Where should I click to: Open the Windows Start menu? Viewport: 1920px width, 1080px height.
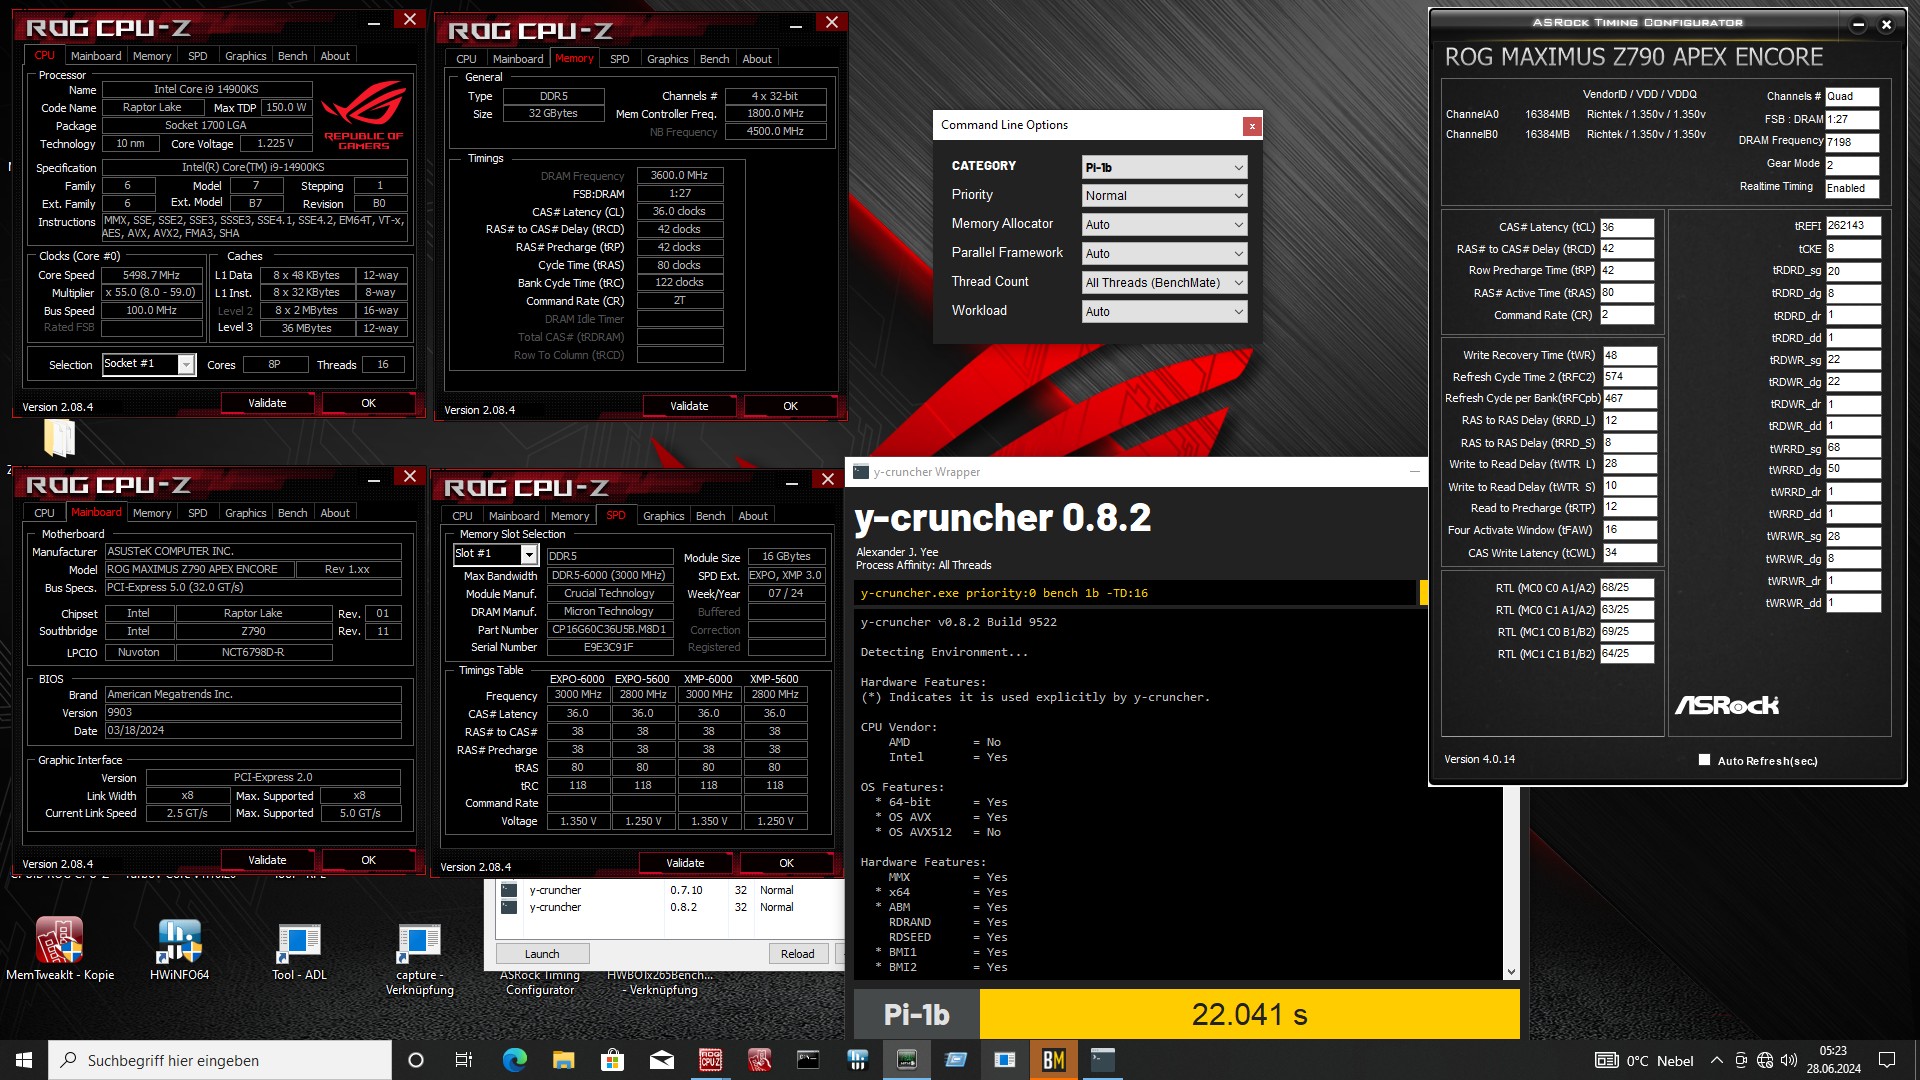pos(24,1060)
